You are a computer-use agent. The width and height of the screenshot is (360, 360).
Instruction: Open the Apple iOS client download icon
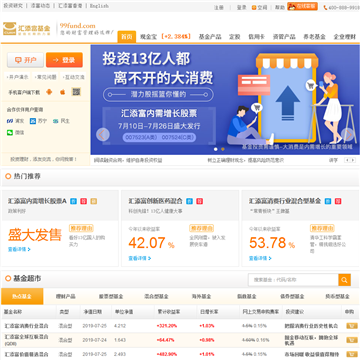62,92
